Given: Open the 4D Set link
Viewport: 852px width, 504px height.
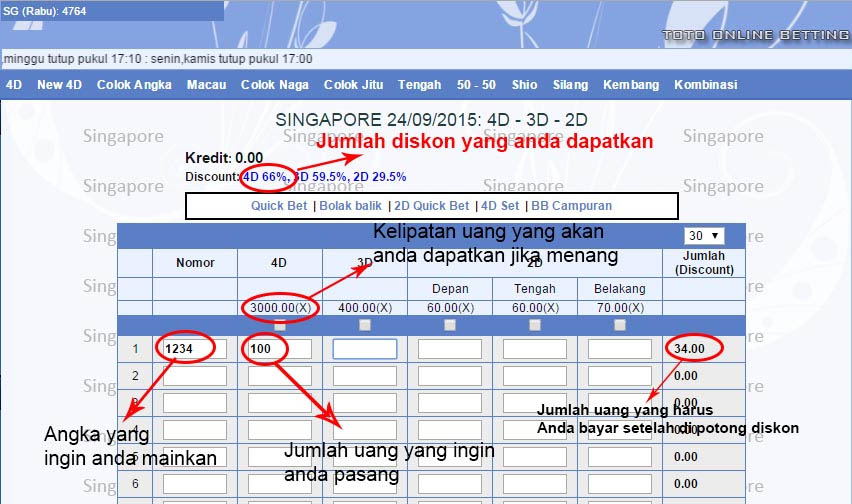Looking at the screenshot, I should [x=500, y=206].
